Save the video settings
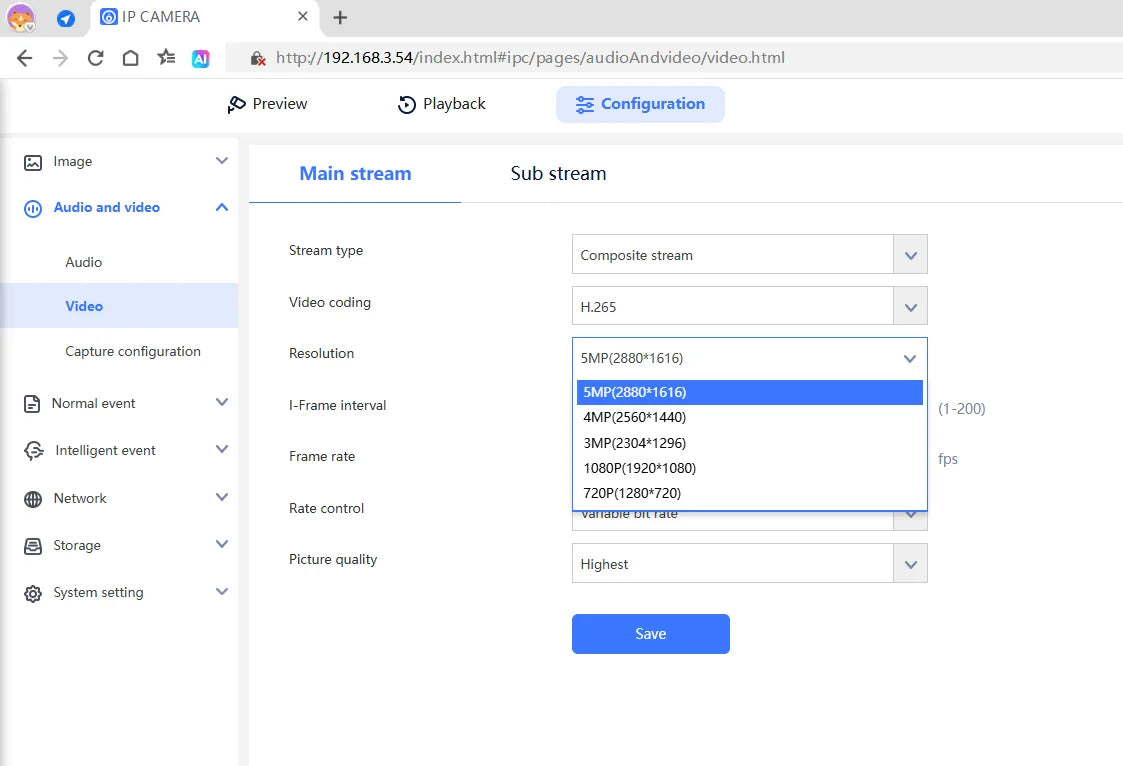 pos(650,634)
